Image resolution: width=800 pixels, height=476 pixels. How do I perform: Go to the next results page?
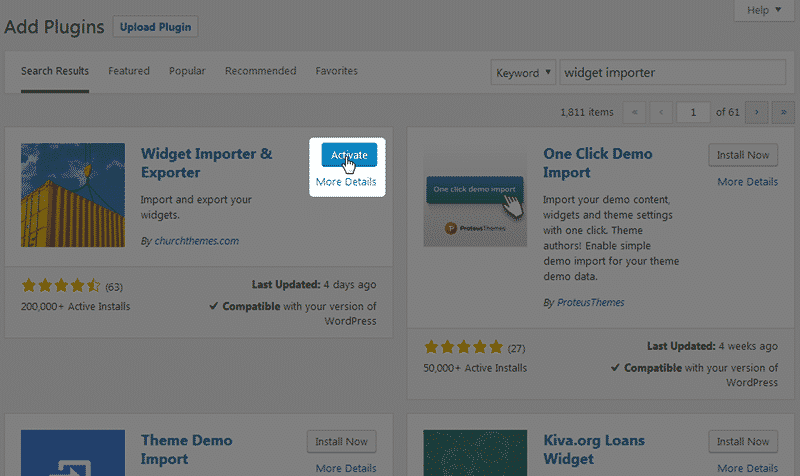coord(757,112)
